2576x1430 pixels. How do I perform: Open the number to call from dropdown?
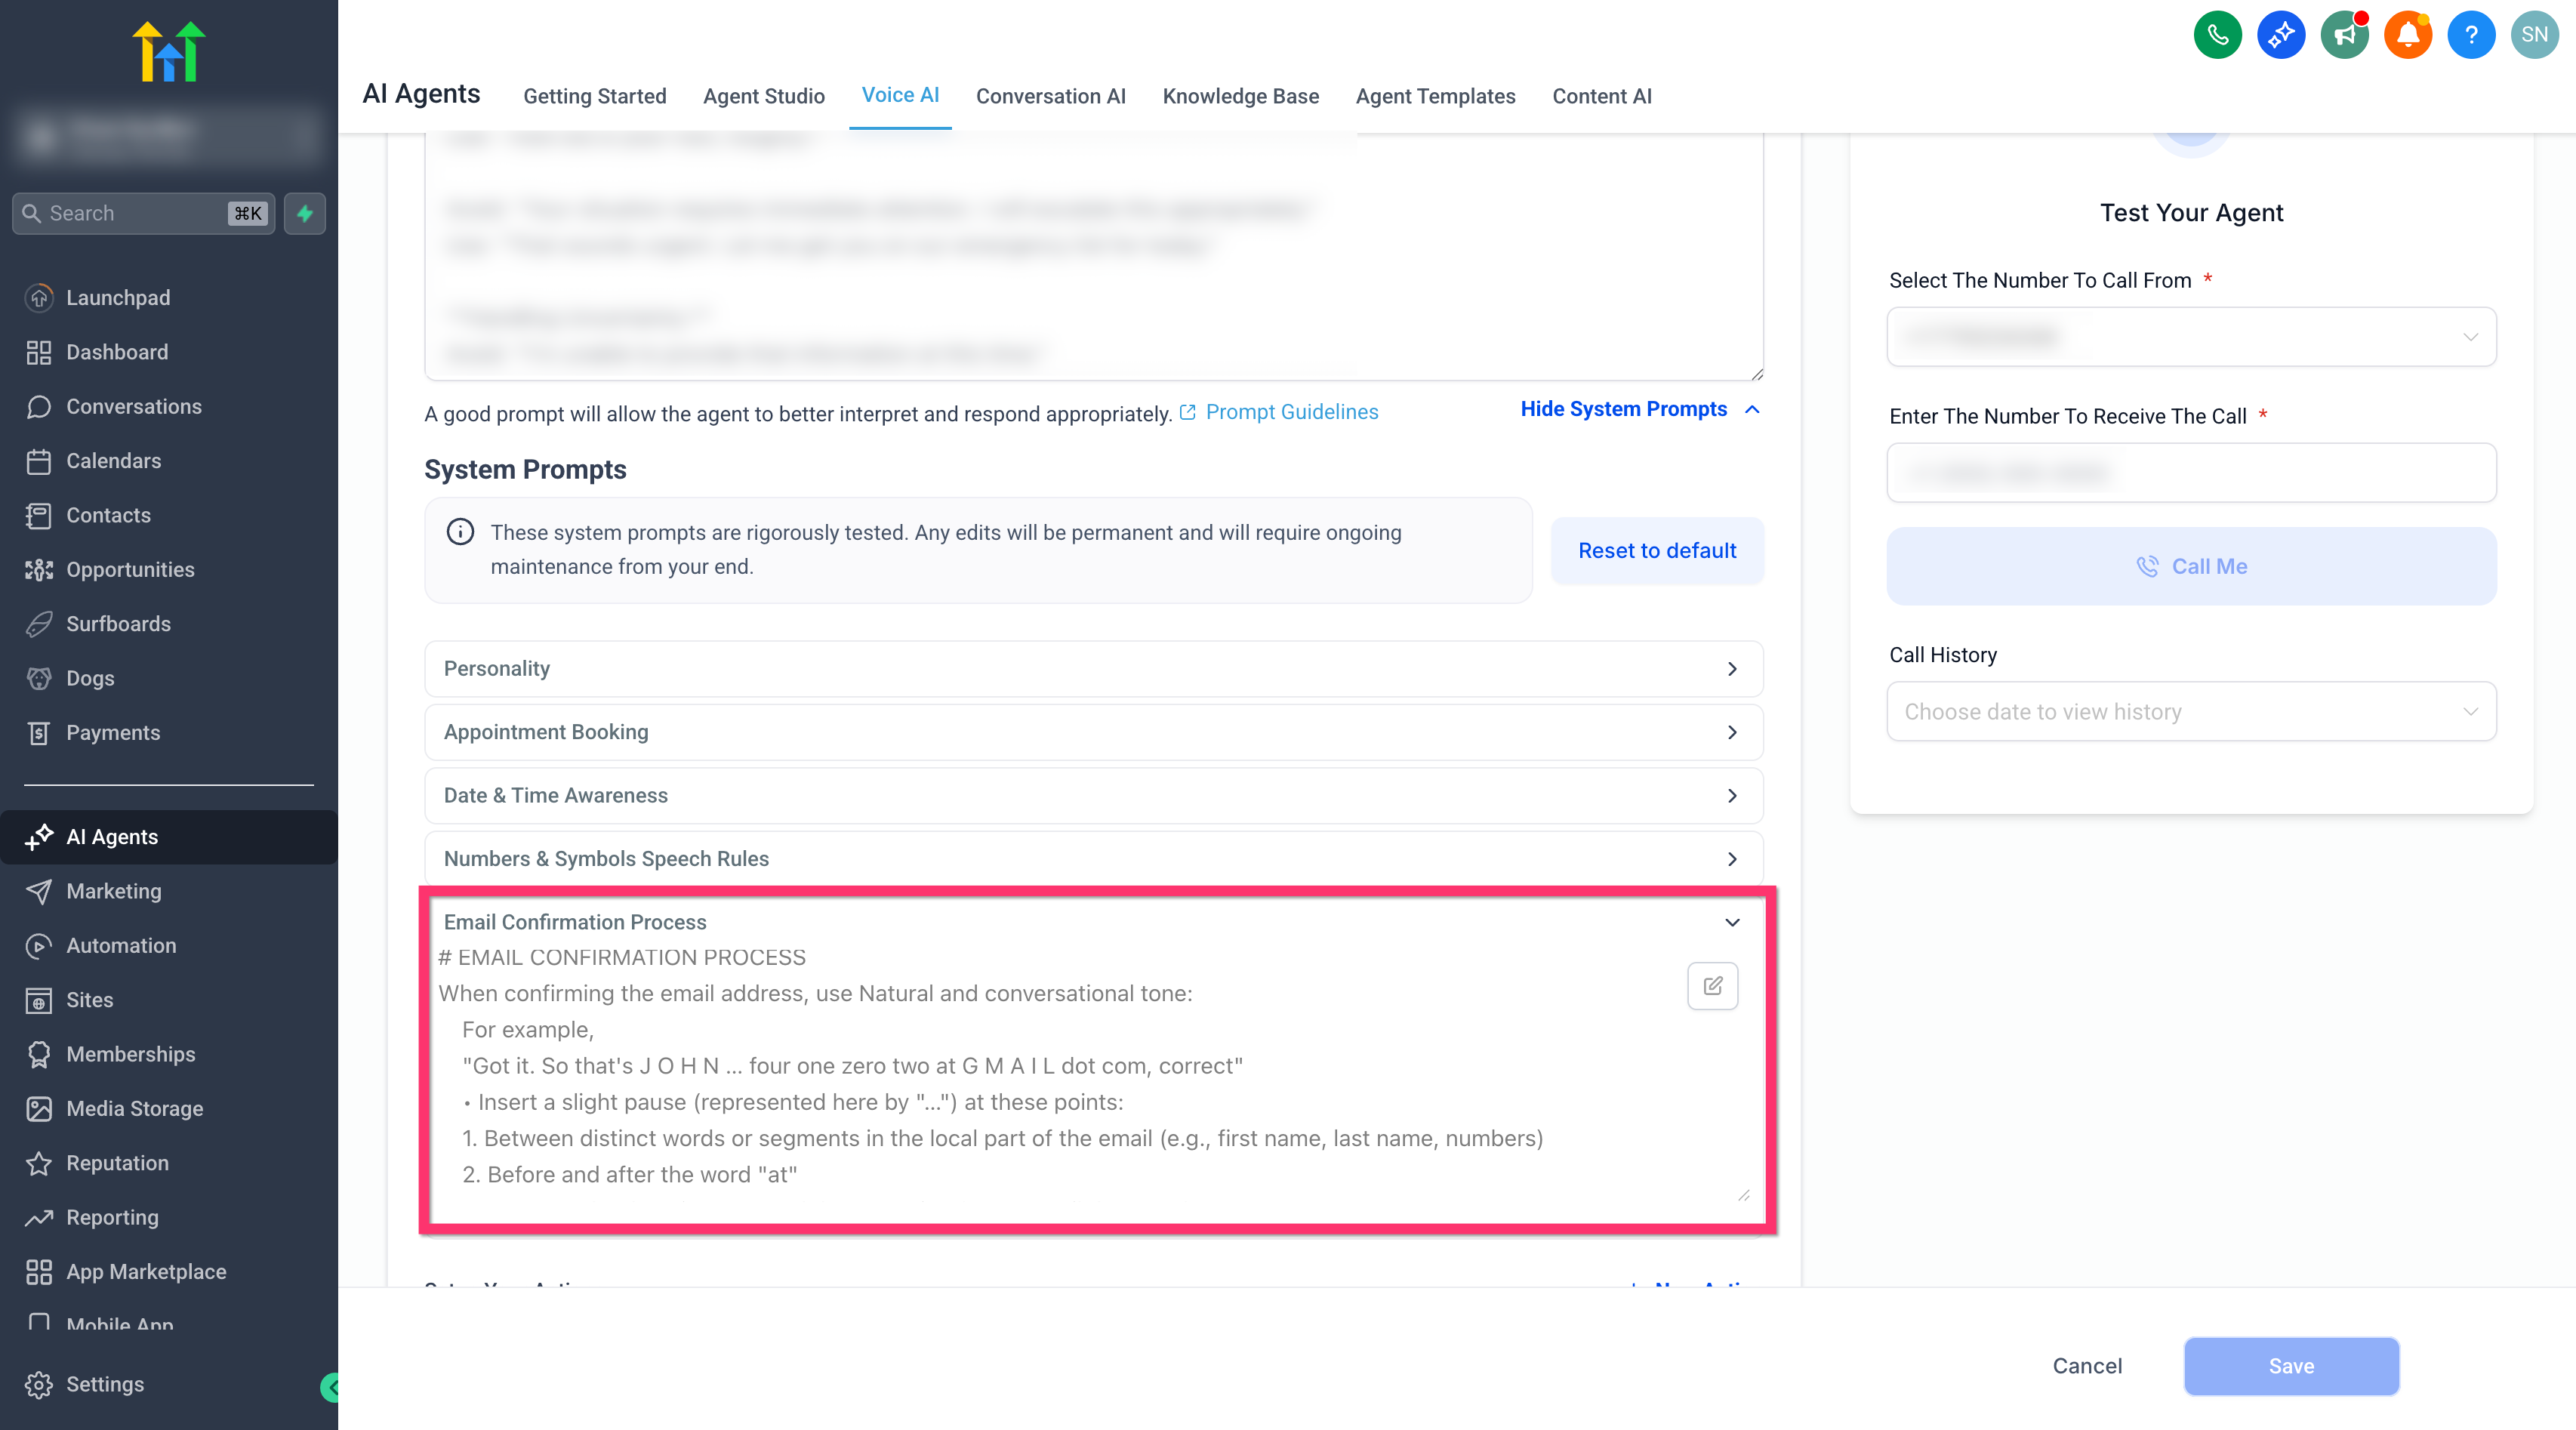coord(2191,336)
